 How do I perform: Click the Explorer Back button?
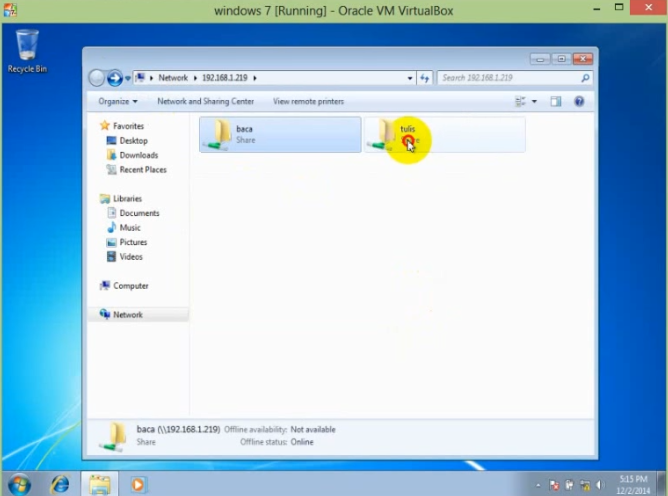pos(97,78)
